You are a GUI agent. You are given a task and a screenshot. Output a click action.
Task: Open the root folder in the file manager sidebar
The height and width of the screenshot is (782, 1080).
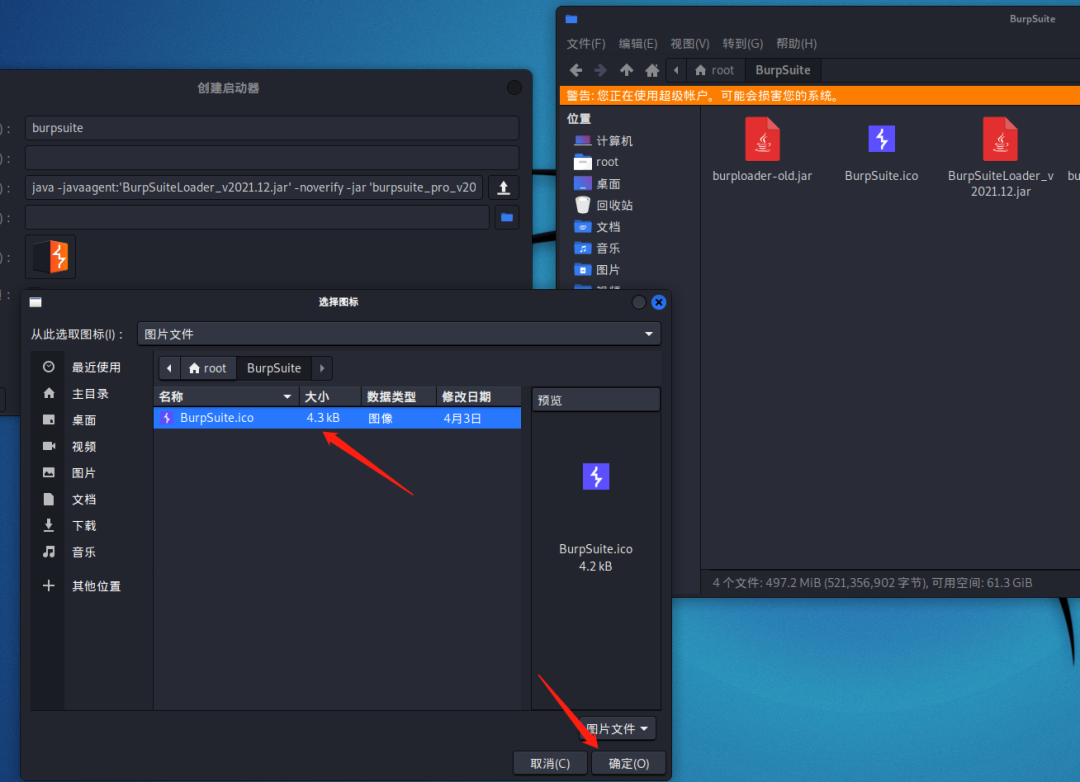point(596,162)
